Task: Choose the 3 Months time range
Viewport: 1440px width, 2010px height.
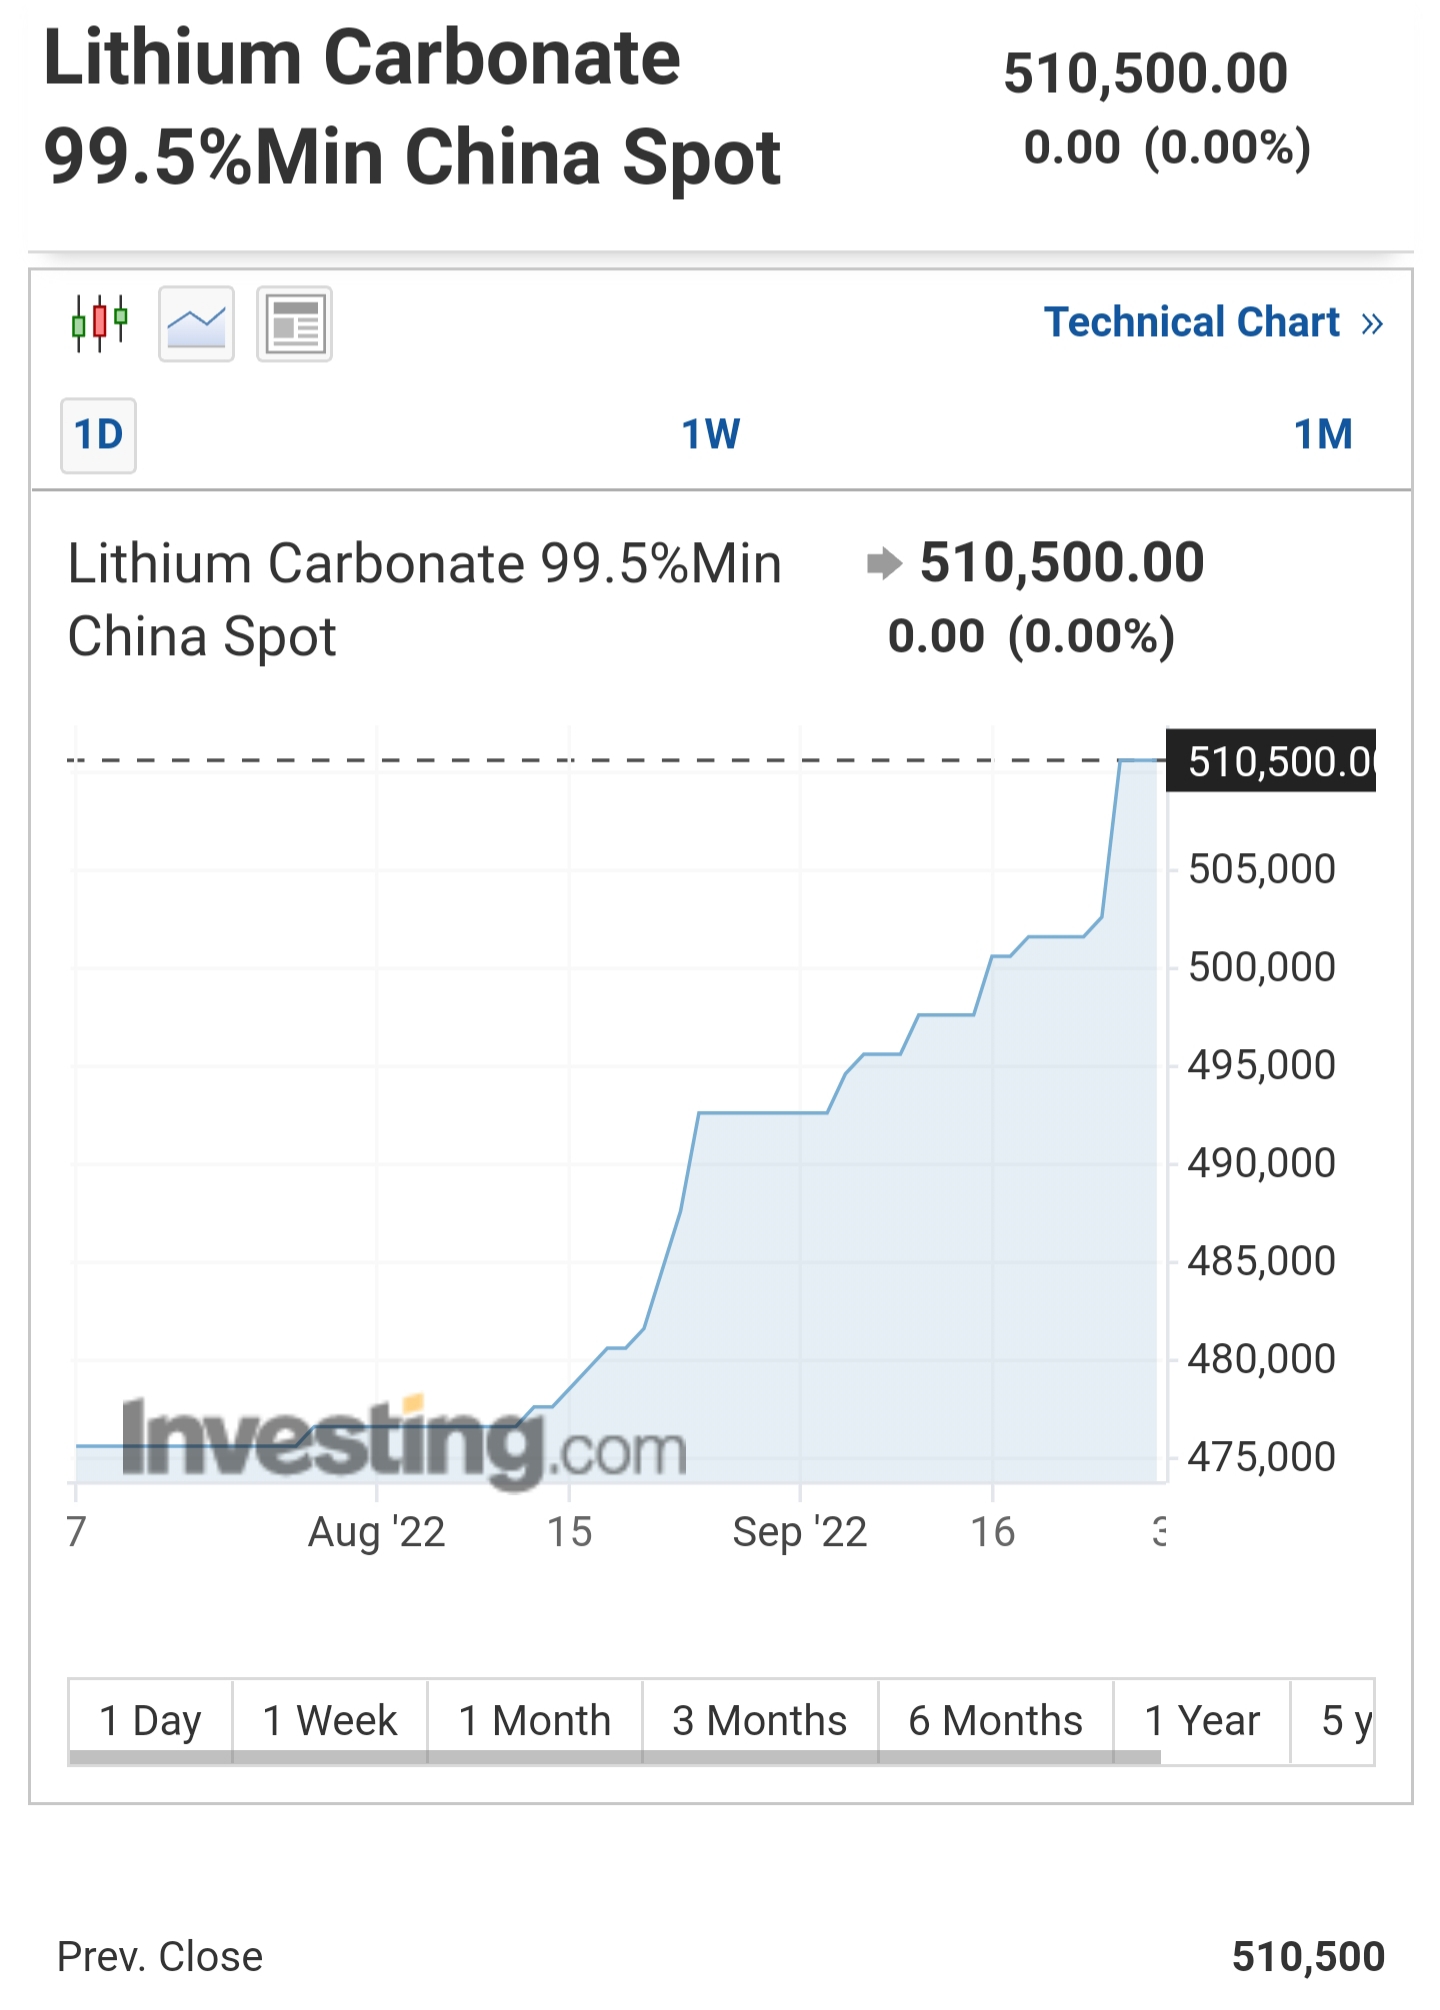Action: click(760, 1722)
